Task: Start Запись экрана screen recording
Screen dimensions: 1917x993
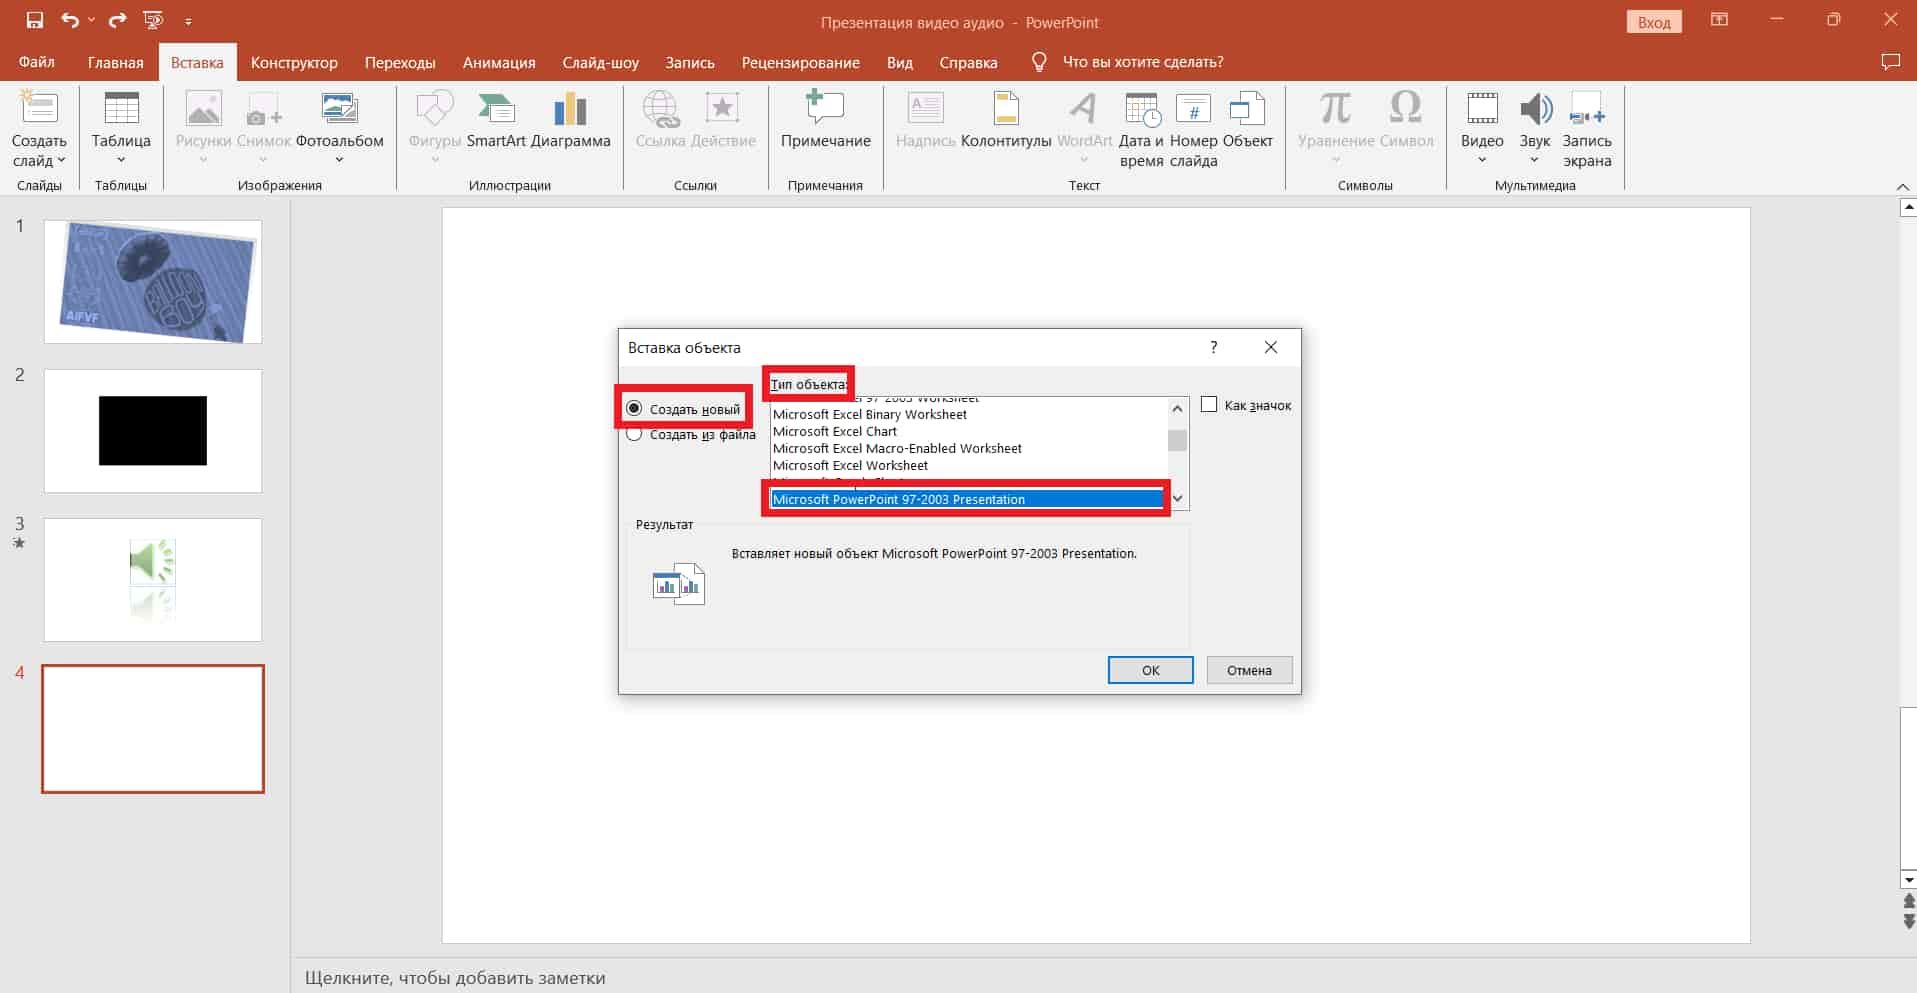Action: click(x=1587, y=130)
